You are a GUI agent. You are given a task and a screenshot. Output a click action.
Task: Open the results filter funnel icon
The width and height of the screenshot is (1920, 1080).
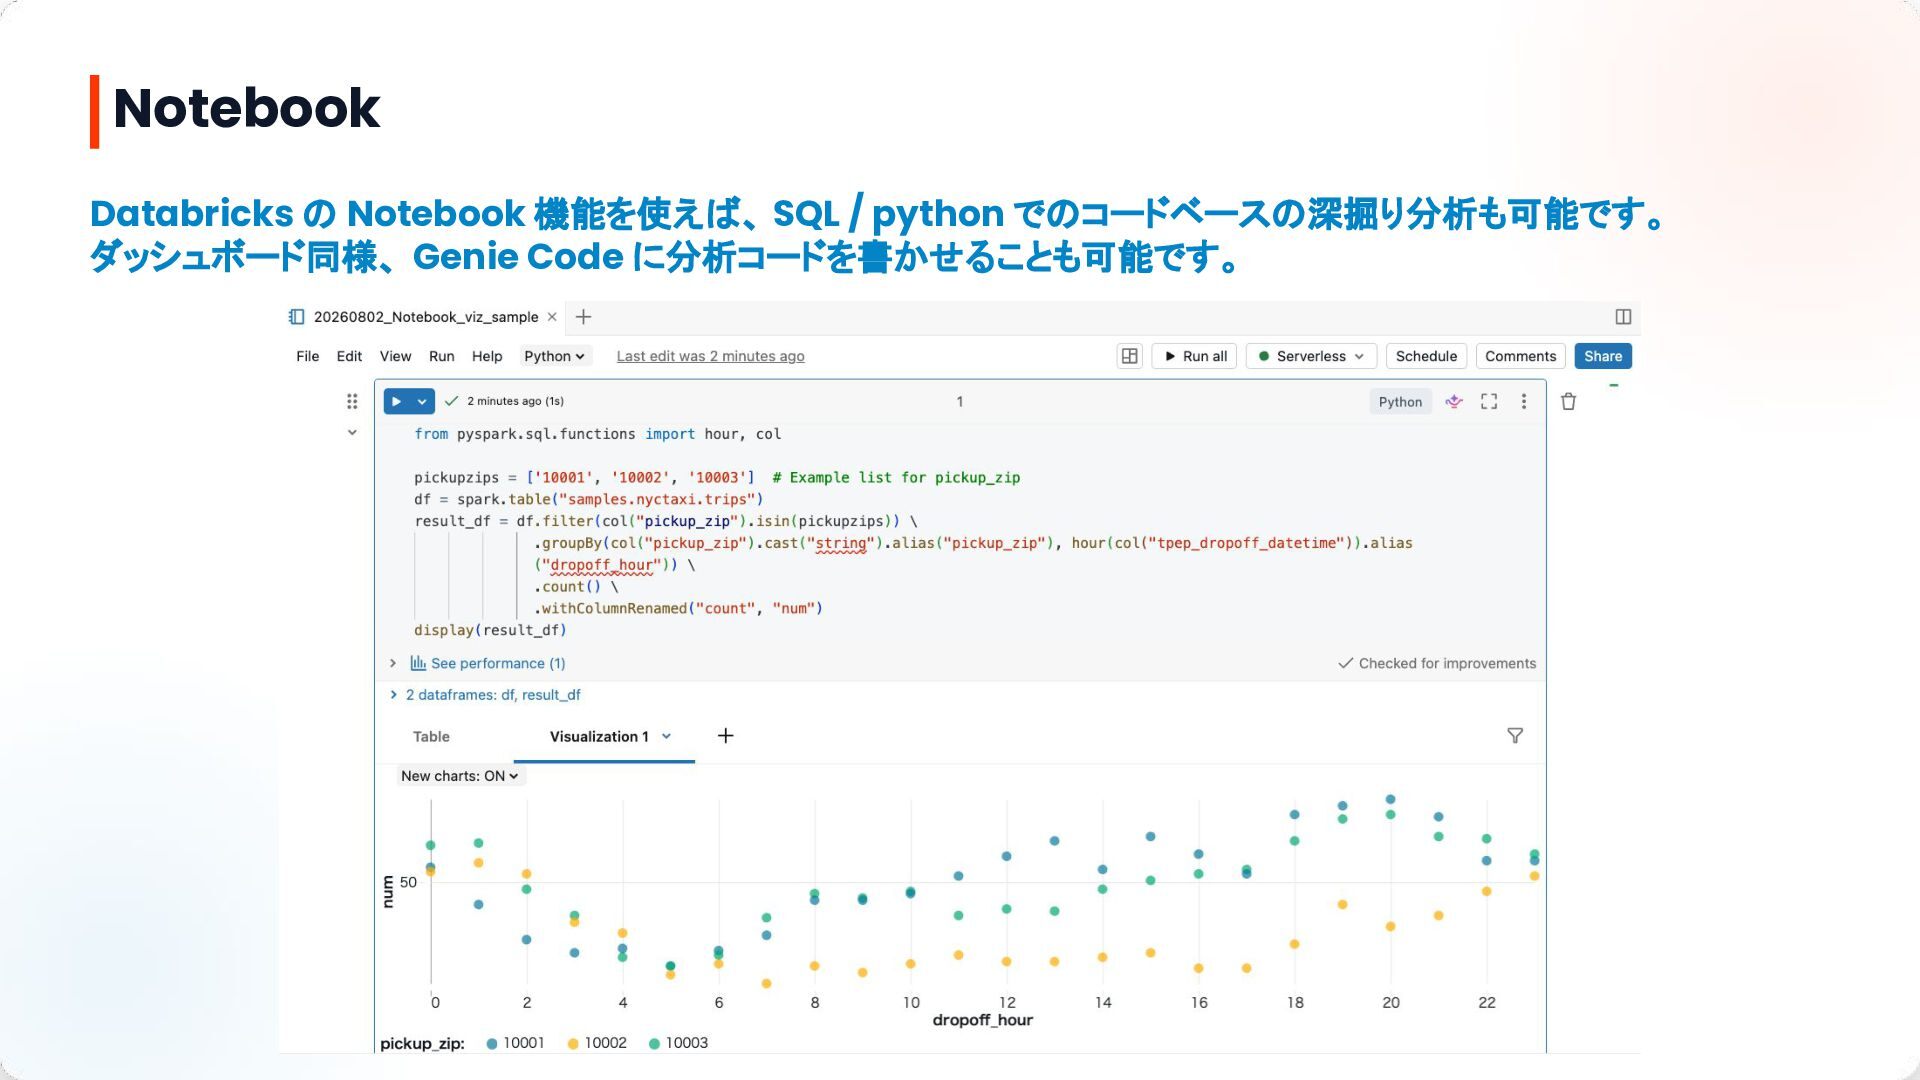point(1515,736)
